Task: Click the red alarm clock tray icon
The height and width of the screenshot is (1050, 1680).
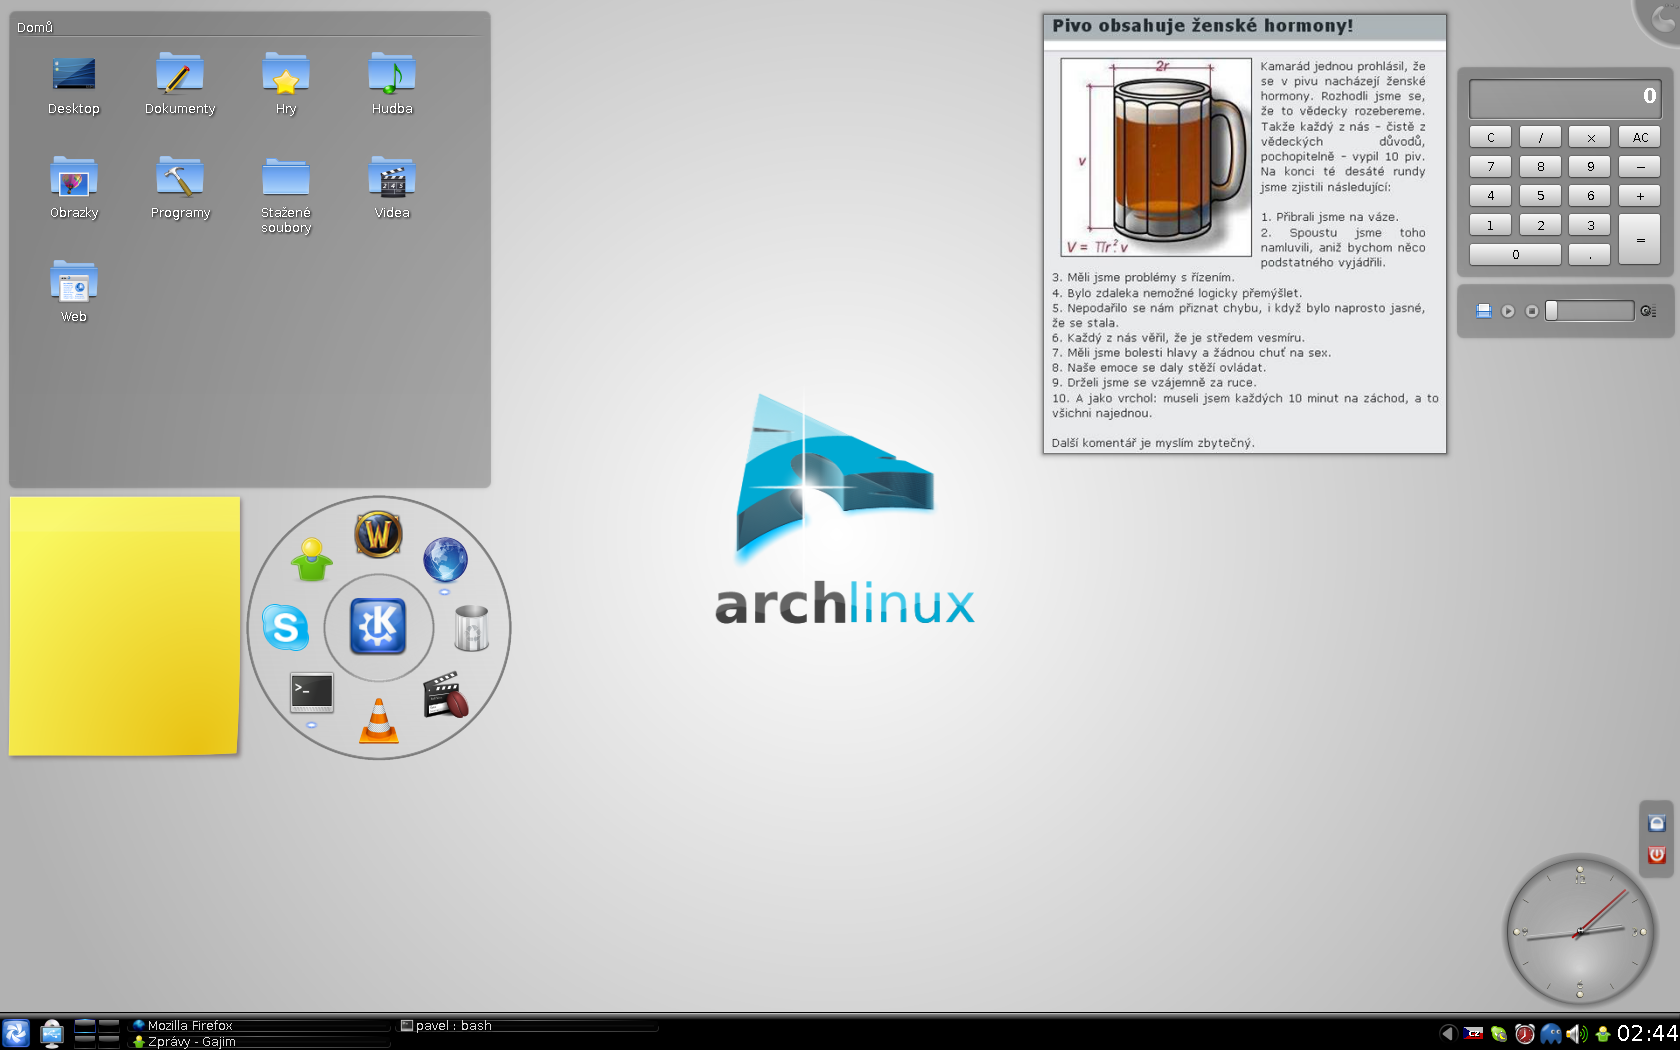Action: coord(1524,1034)
